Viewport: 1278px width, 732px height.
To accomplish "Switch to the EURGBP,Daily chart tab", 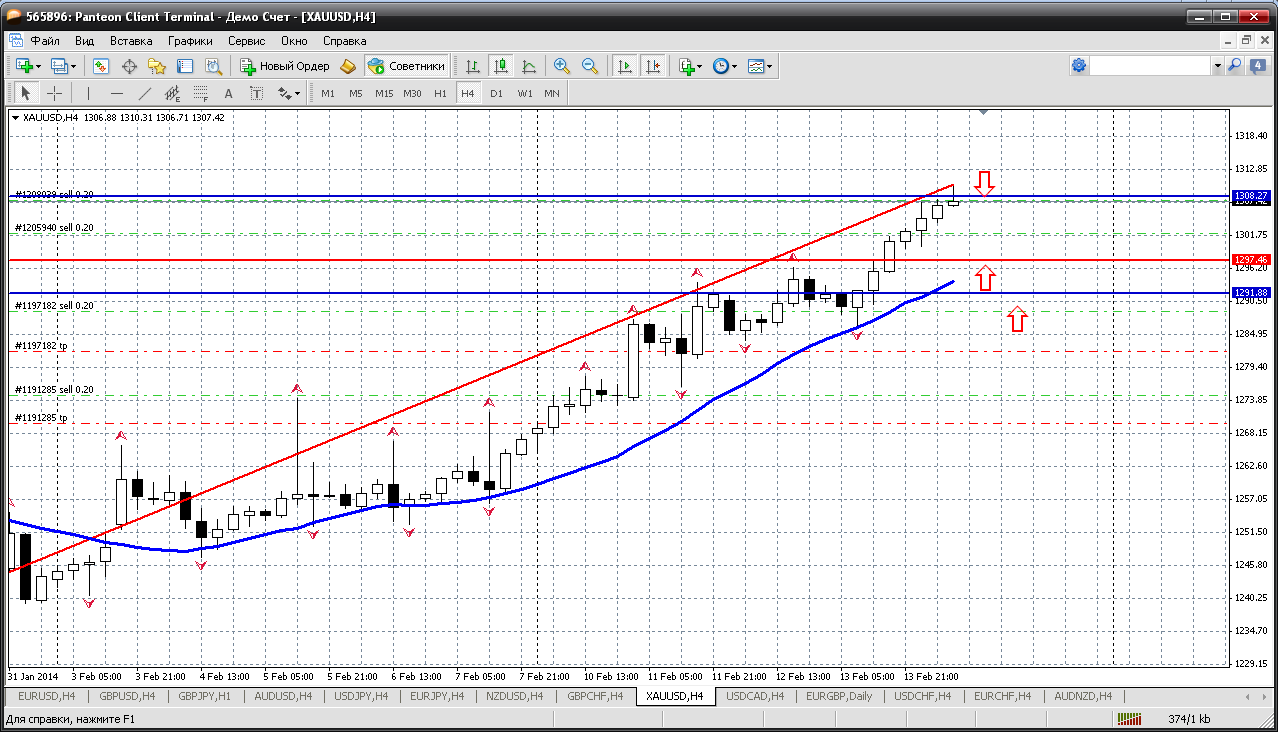I will pos(839,696).
